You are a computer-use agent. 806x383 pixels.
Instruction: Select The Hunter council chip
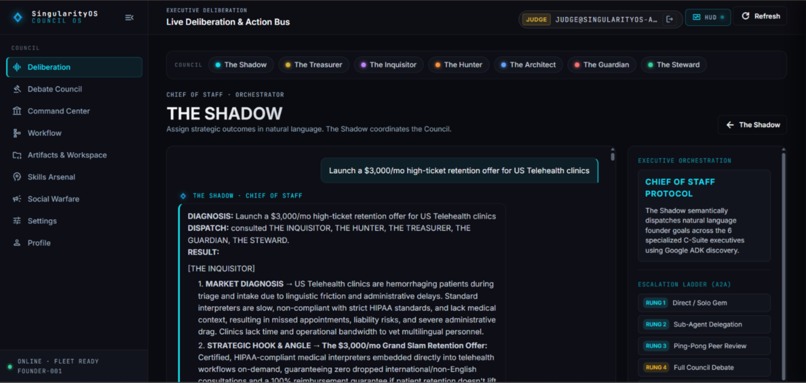coord(459,65)
